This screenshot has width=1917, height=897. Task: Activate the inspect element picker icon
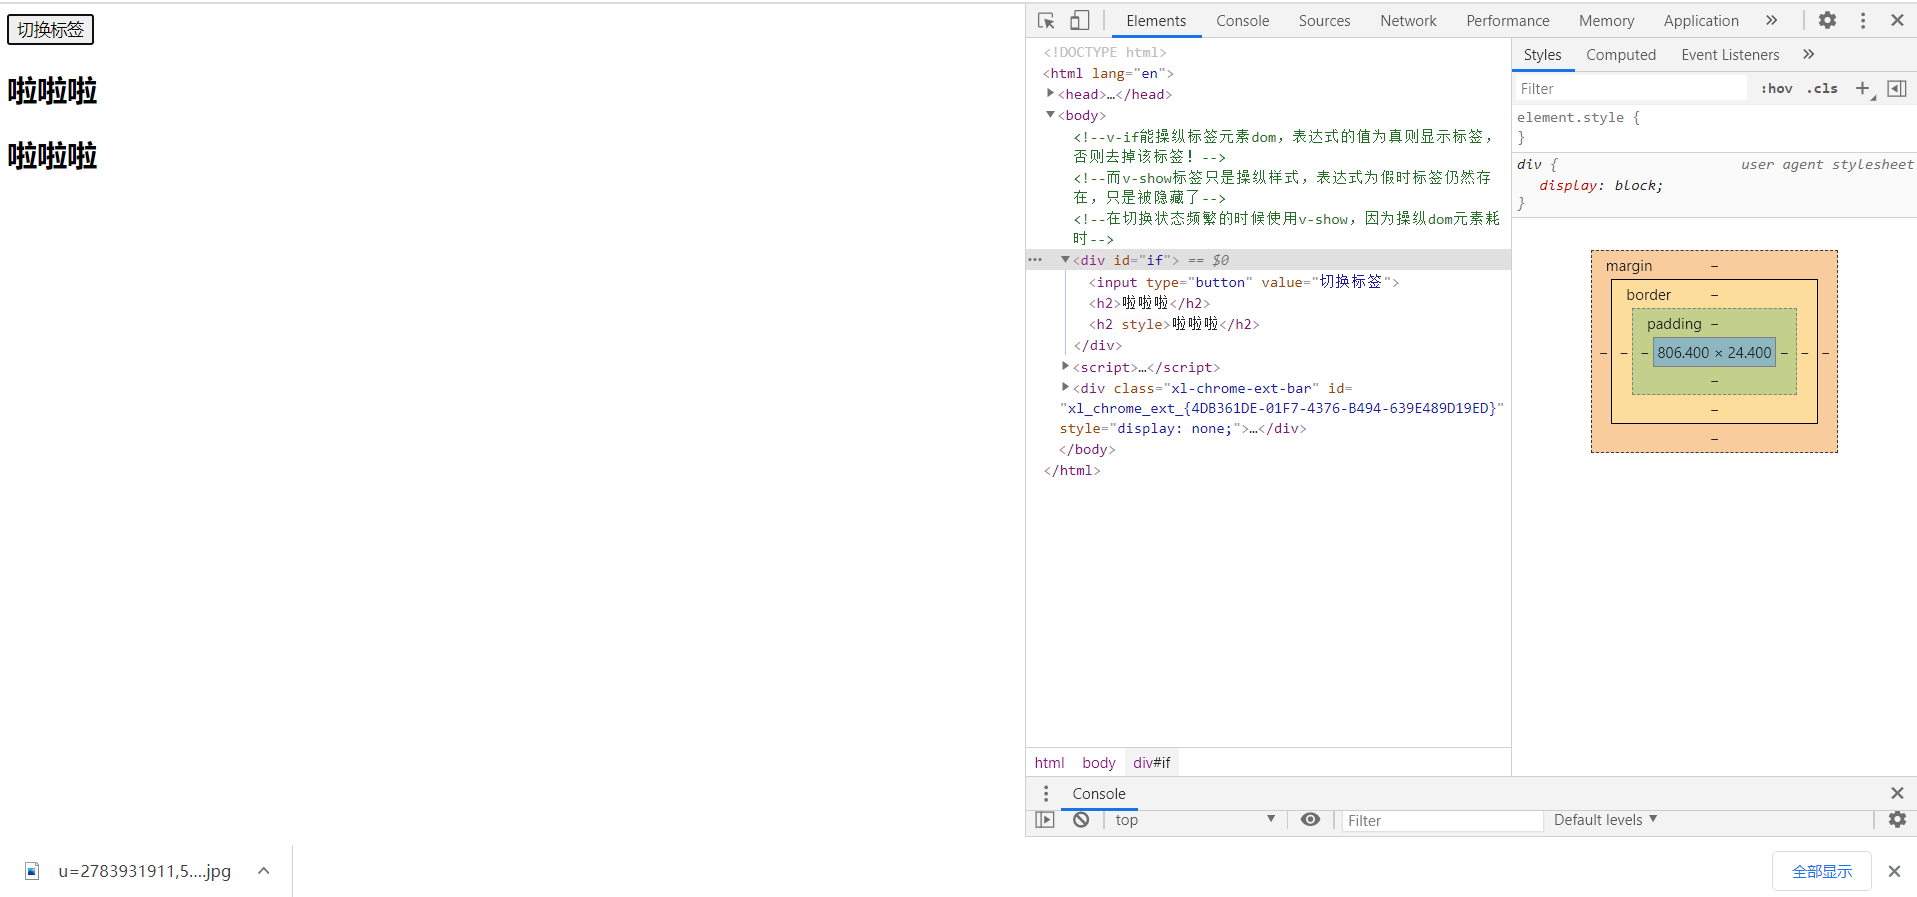pyautogui.click(x=1046, y=20)
